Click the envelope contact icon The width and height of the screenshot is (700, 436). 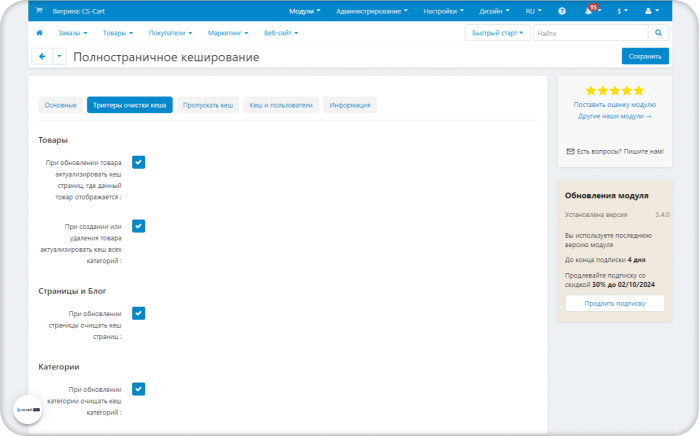570,151
